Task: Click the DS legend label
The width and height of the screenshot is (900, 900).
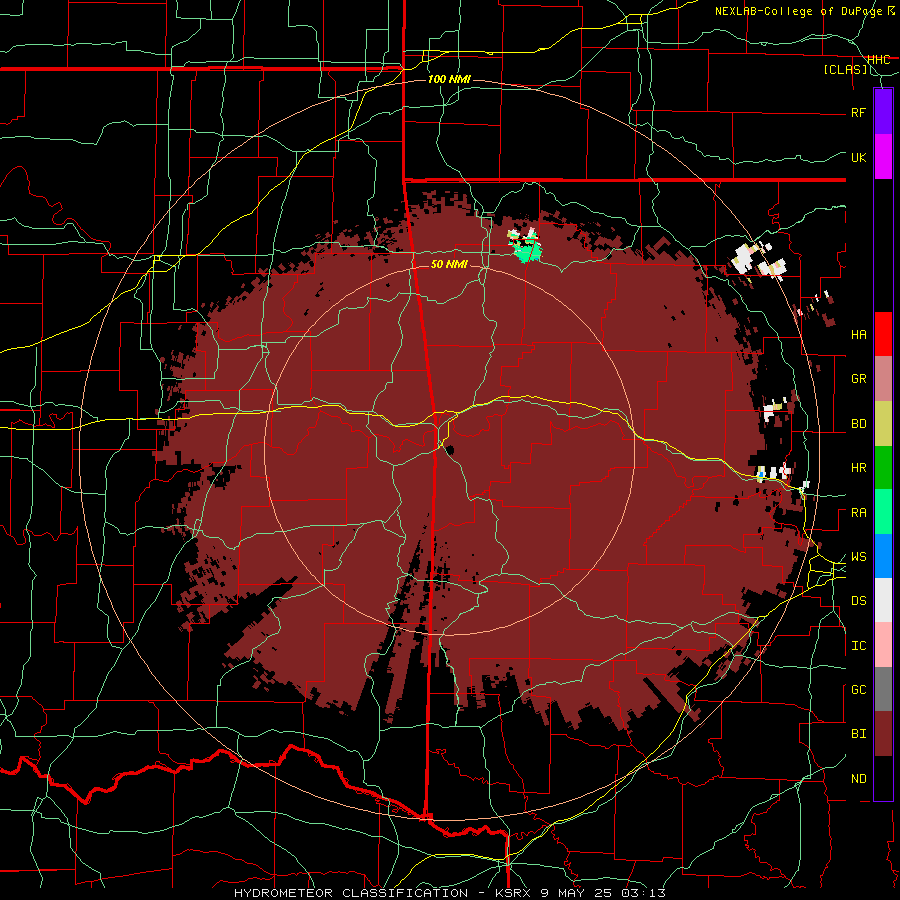Action: tap(859, 601)
